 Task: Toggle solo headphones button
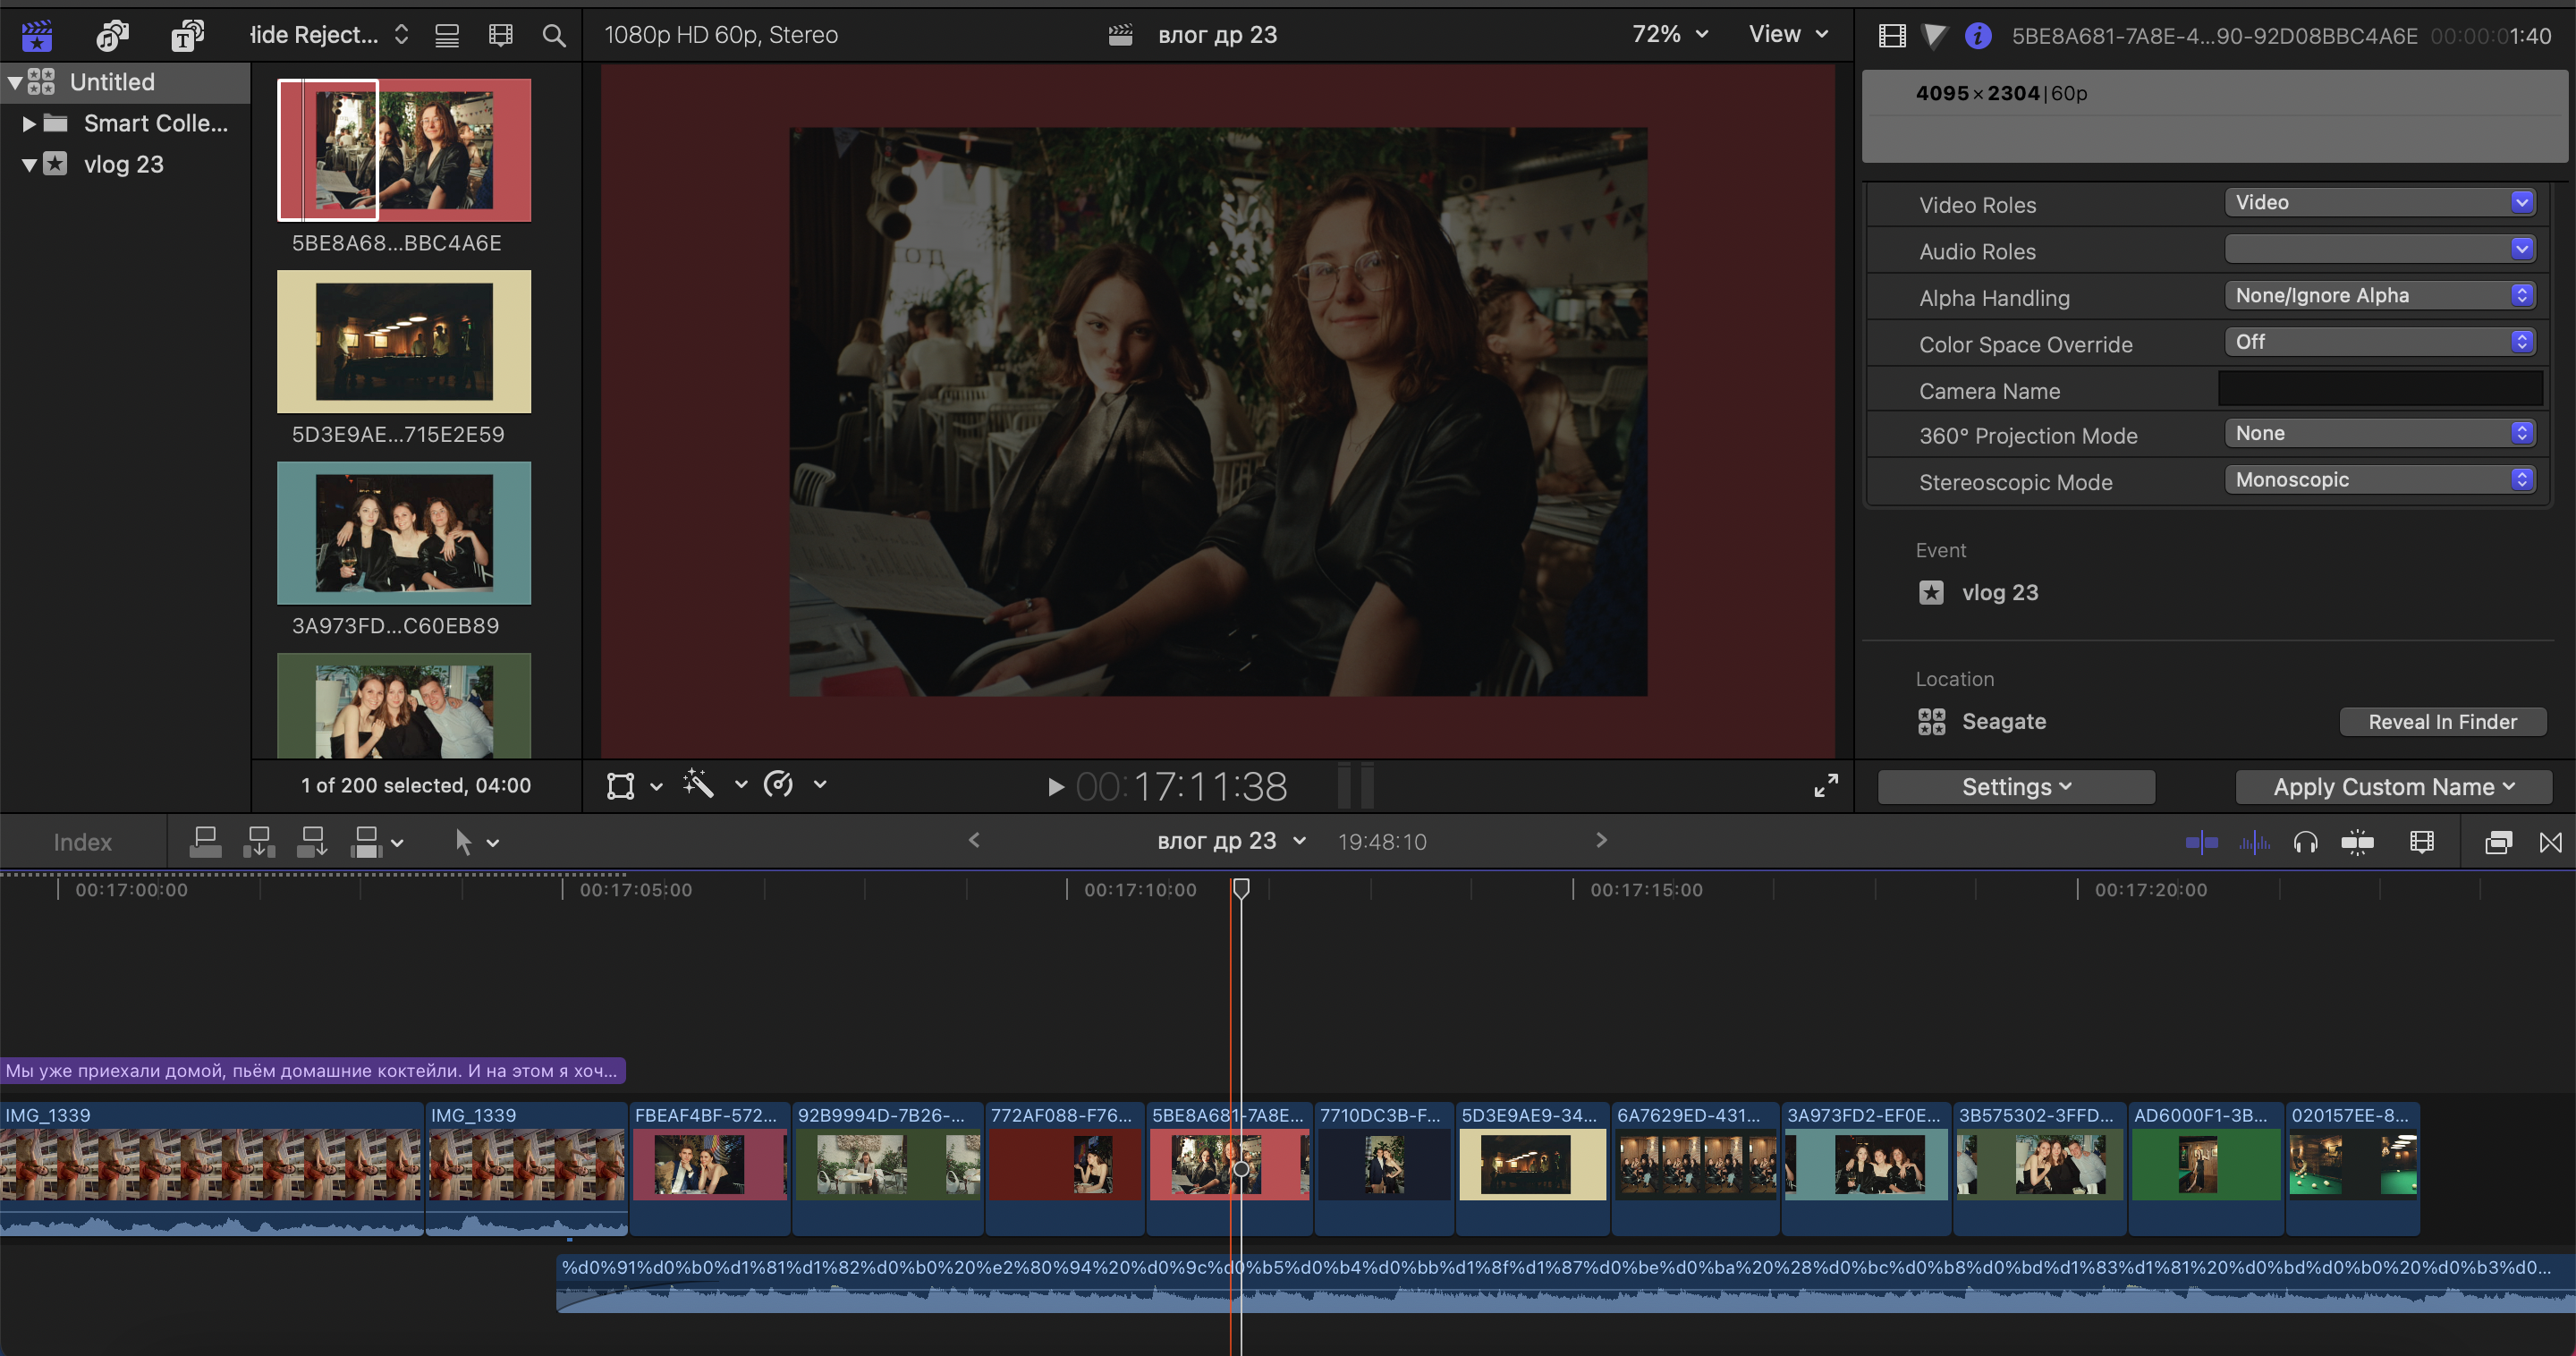click(2305, 843)
